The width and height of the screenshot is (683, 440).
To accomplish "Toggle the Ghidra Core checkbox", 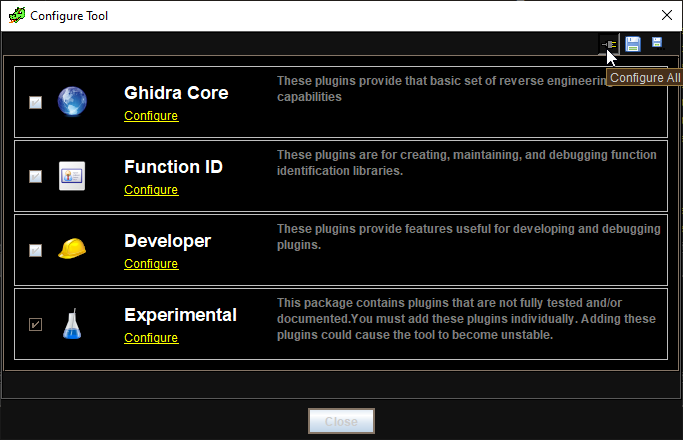I will click(35, 102).
